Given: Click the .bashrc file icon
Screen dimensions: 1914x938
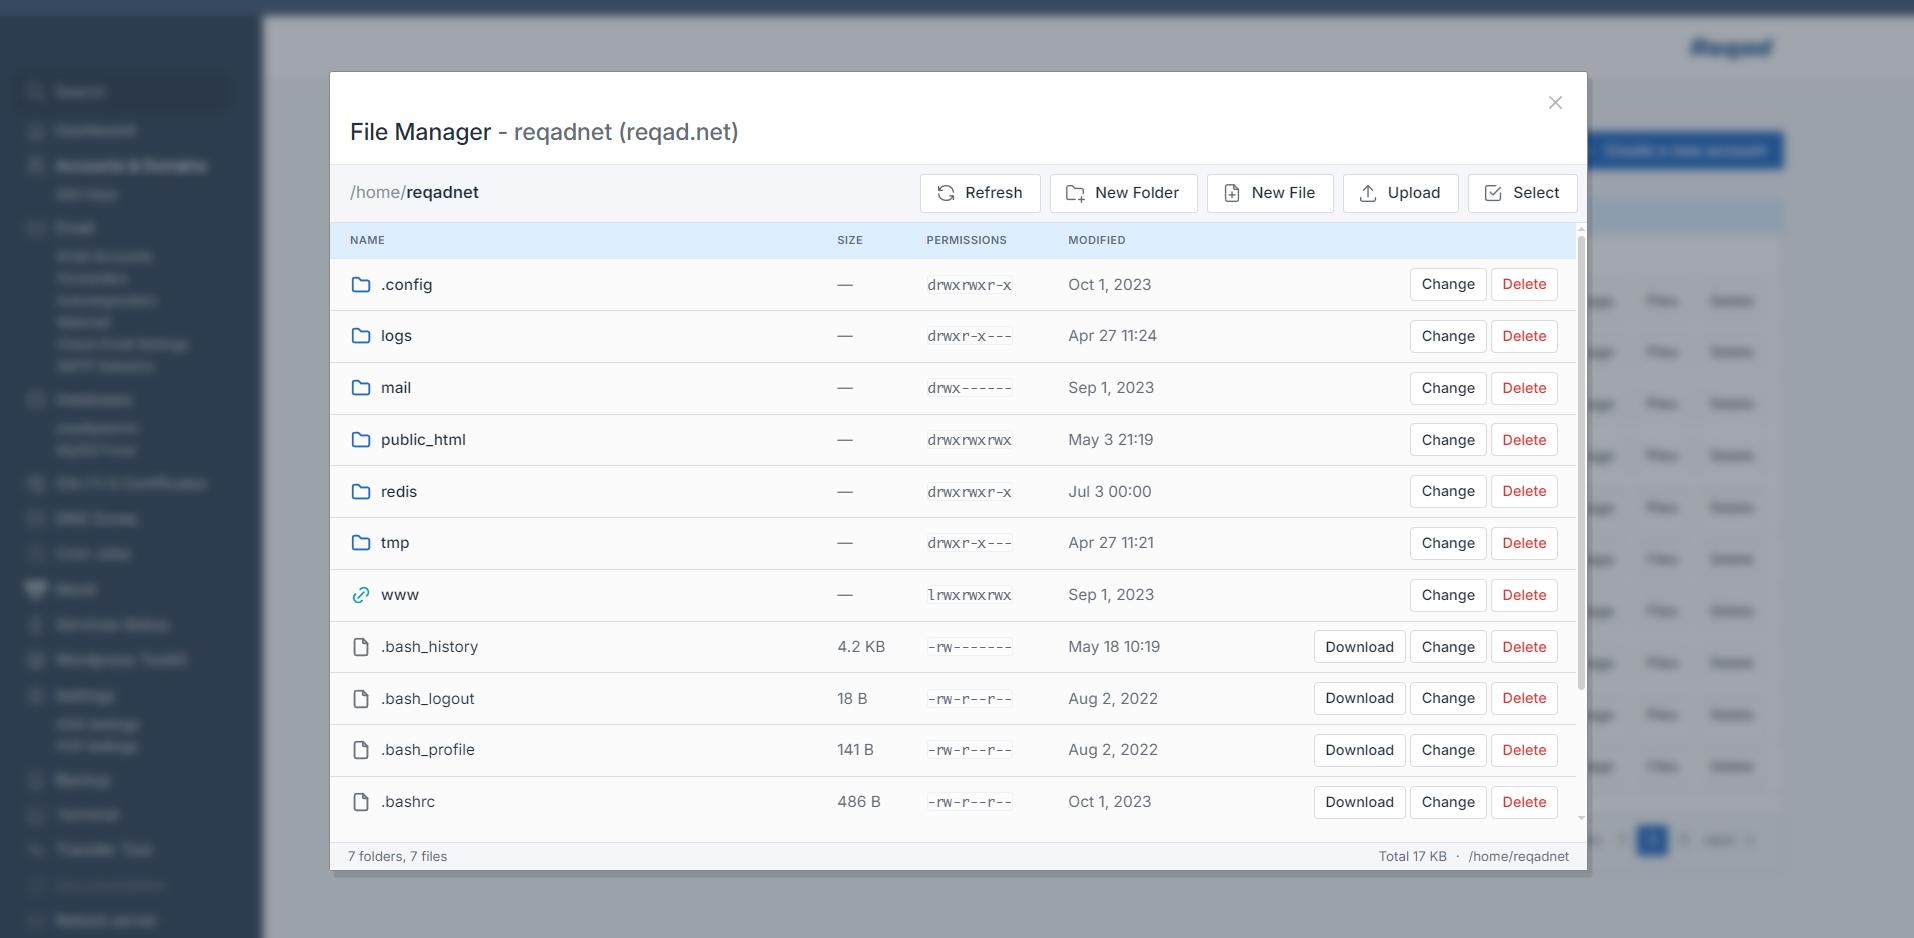Looking at the screenshot, I should 361,802.
